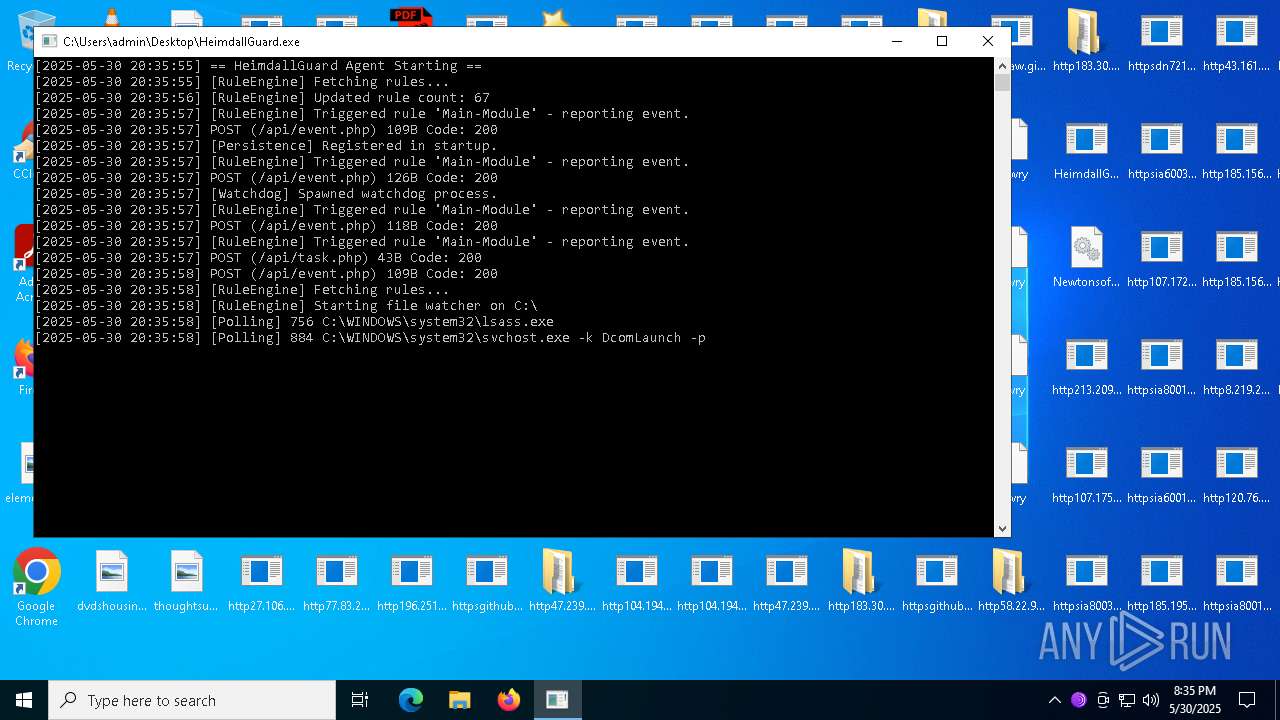Click the volume icon in system tray
Viewport: 1280px width, 720px height.
coord(1151,700)
